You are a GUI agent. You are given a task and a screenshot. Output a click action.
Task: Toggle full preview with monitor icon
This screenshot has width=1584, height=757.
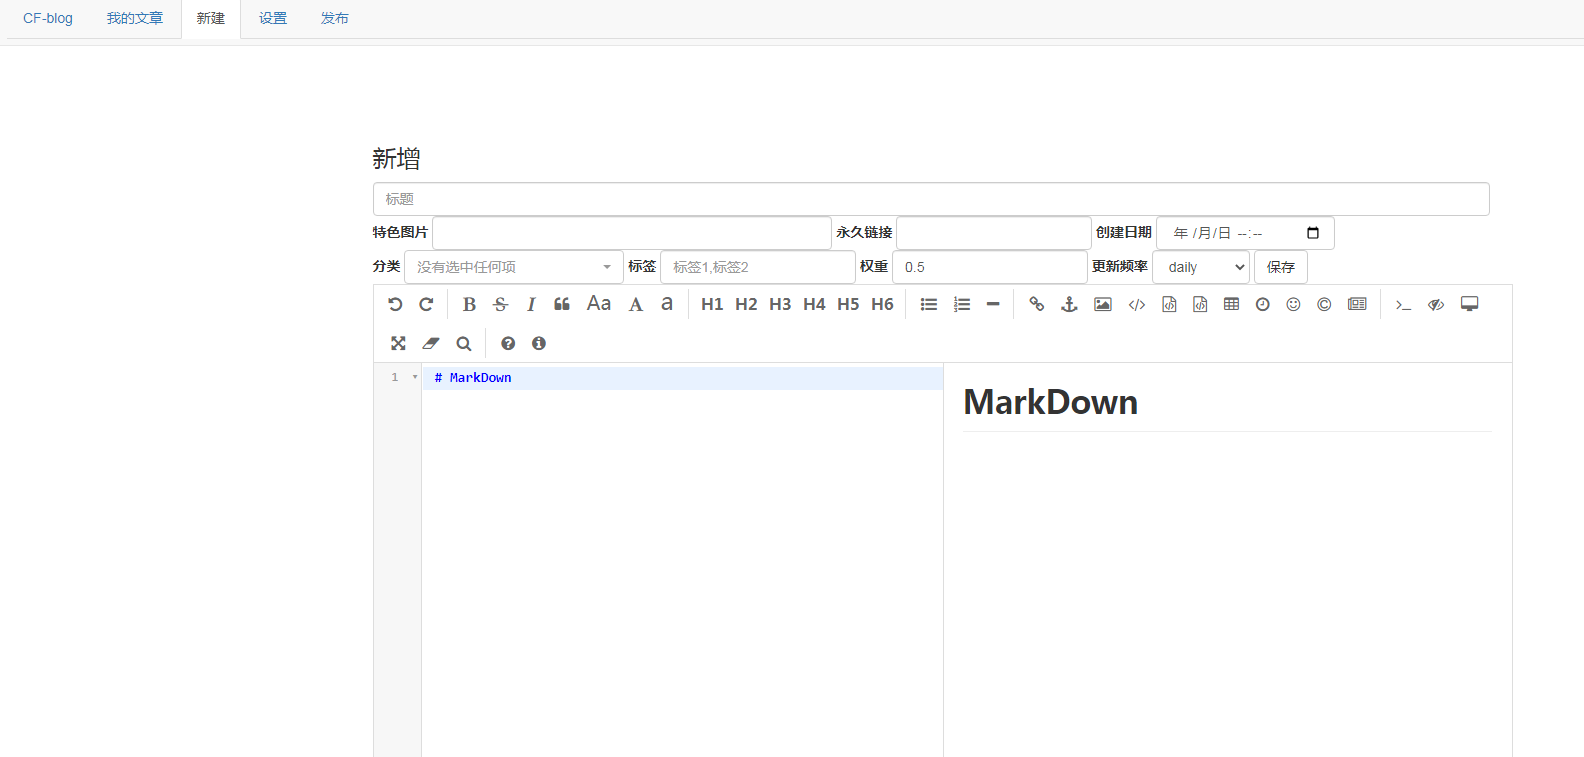tap(1469, 304)
